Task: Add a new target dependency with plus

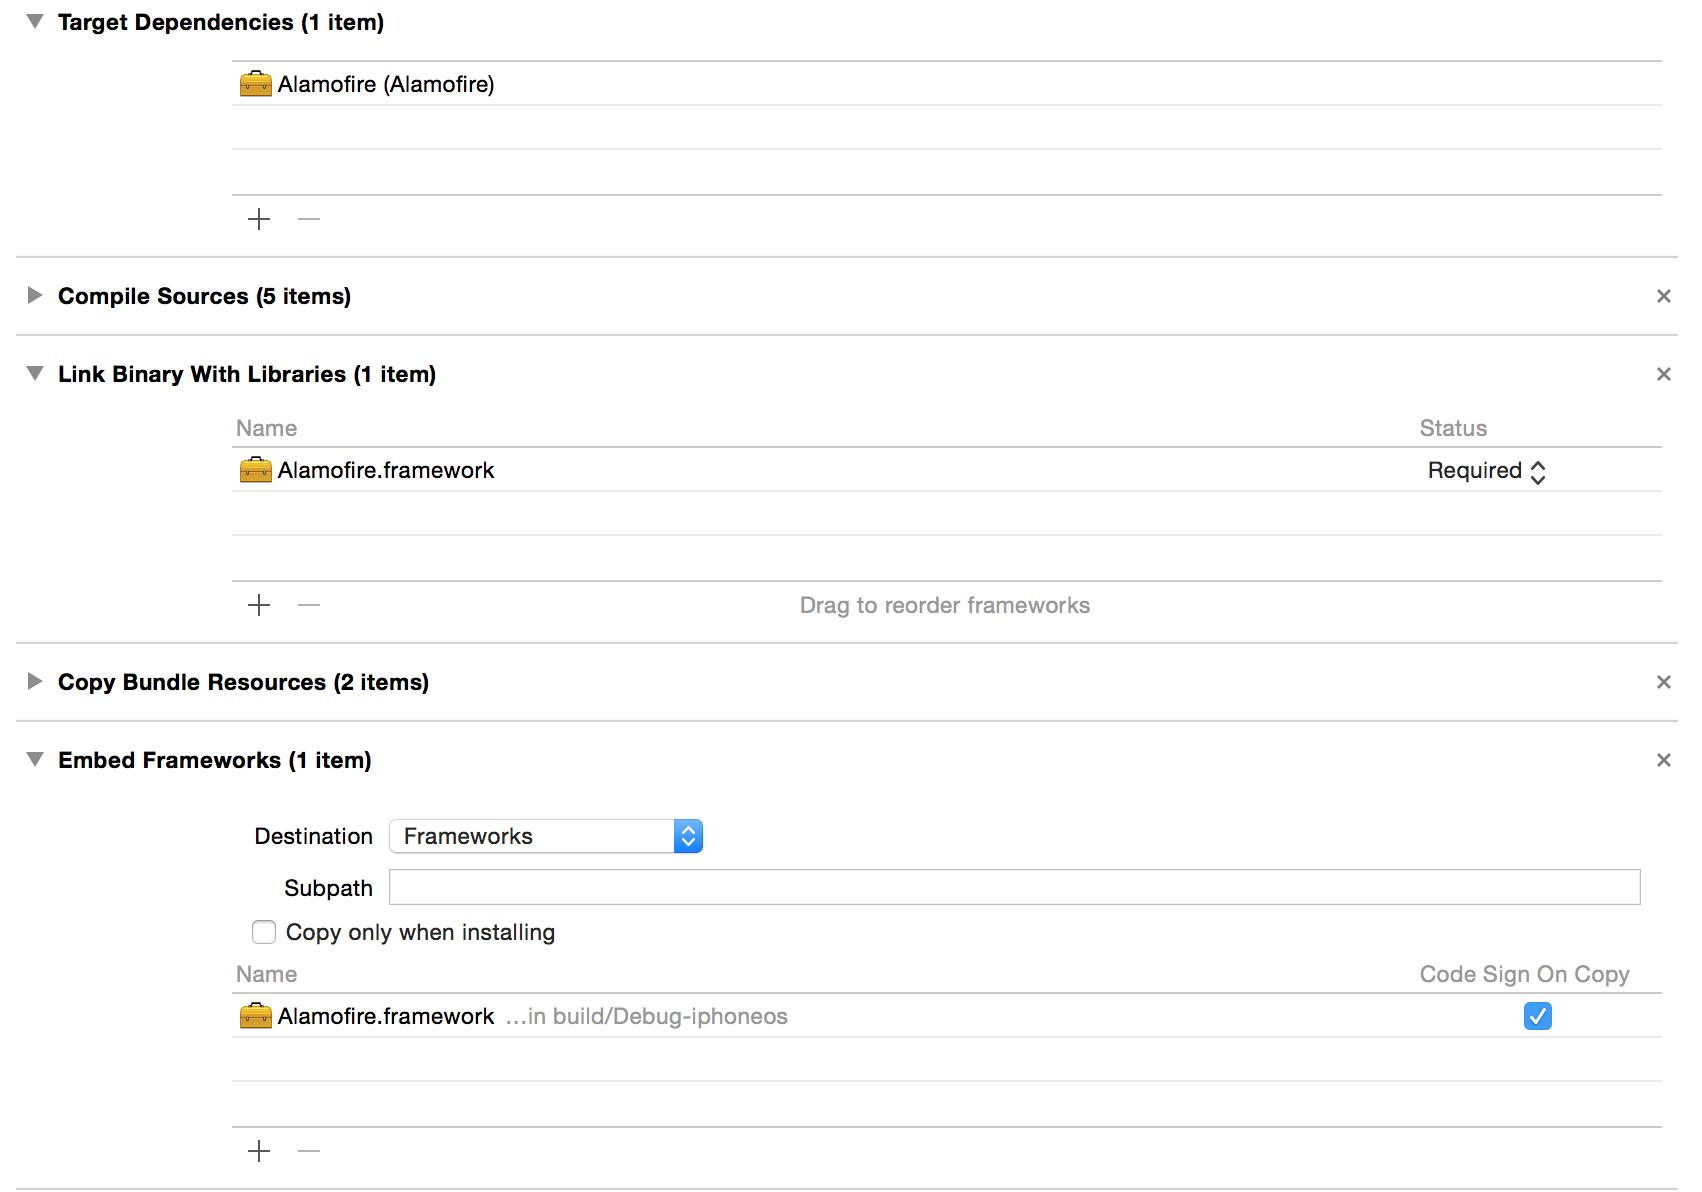Action: [x=259, y=219]
